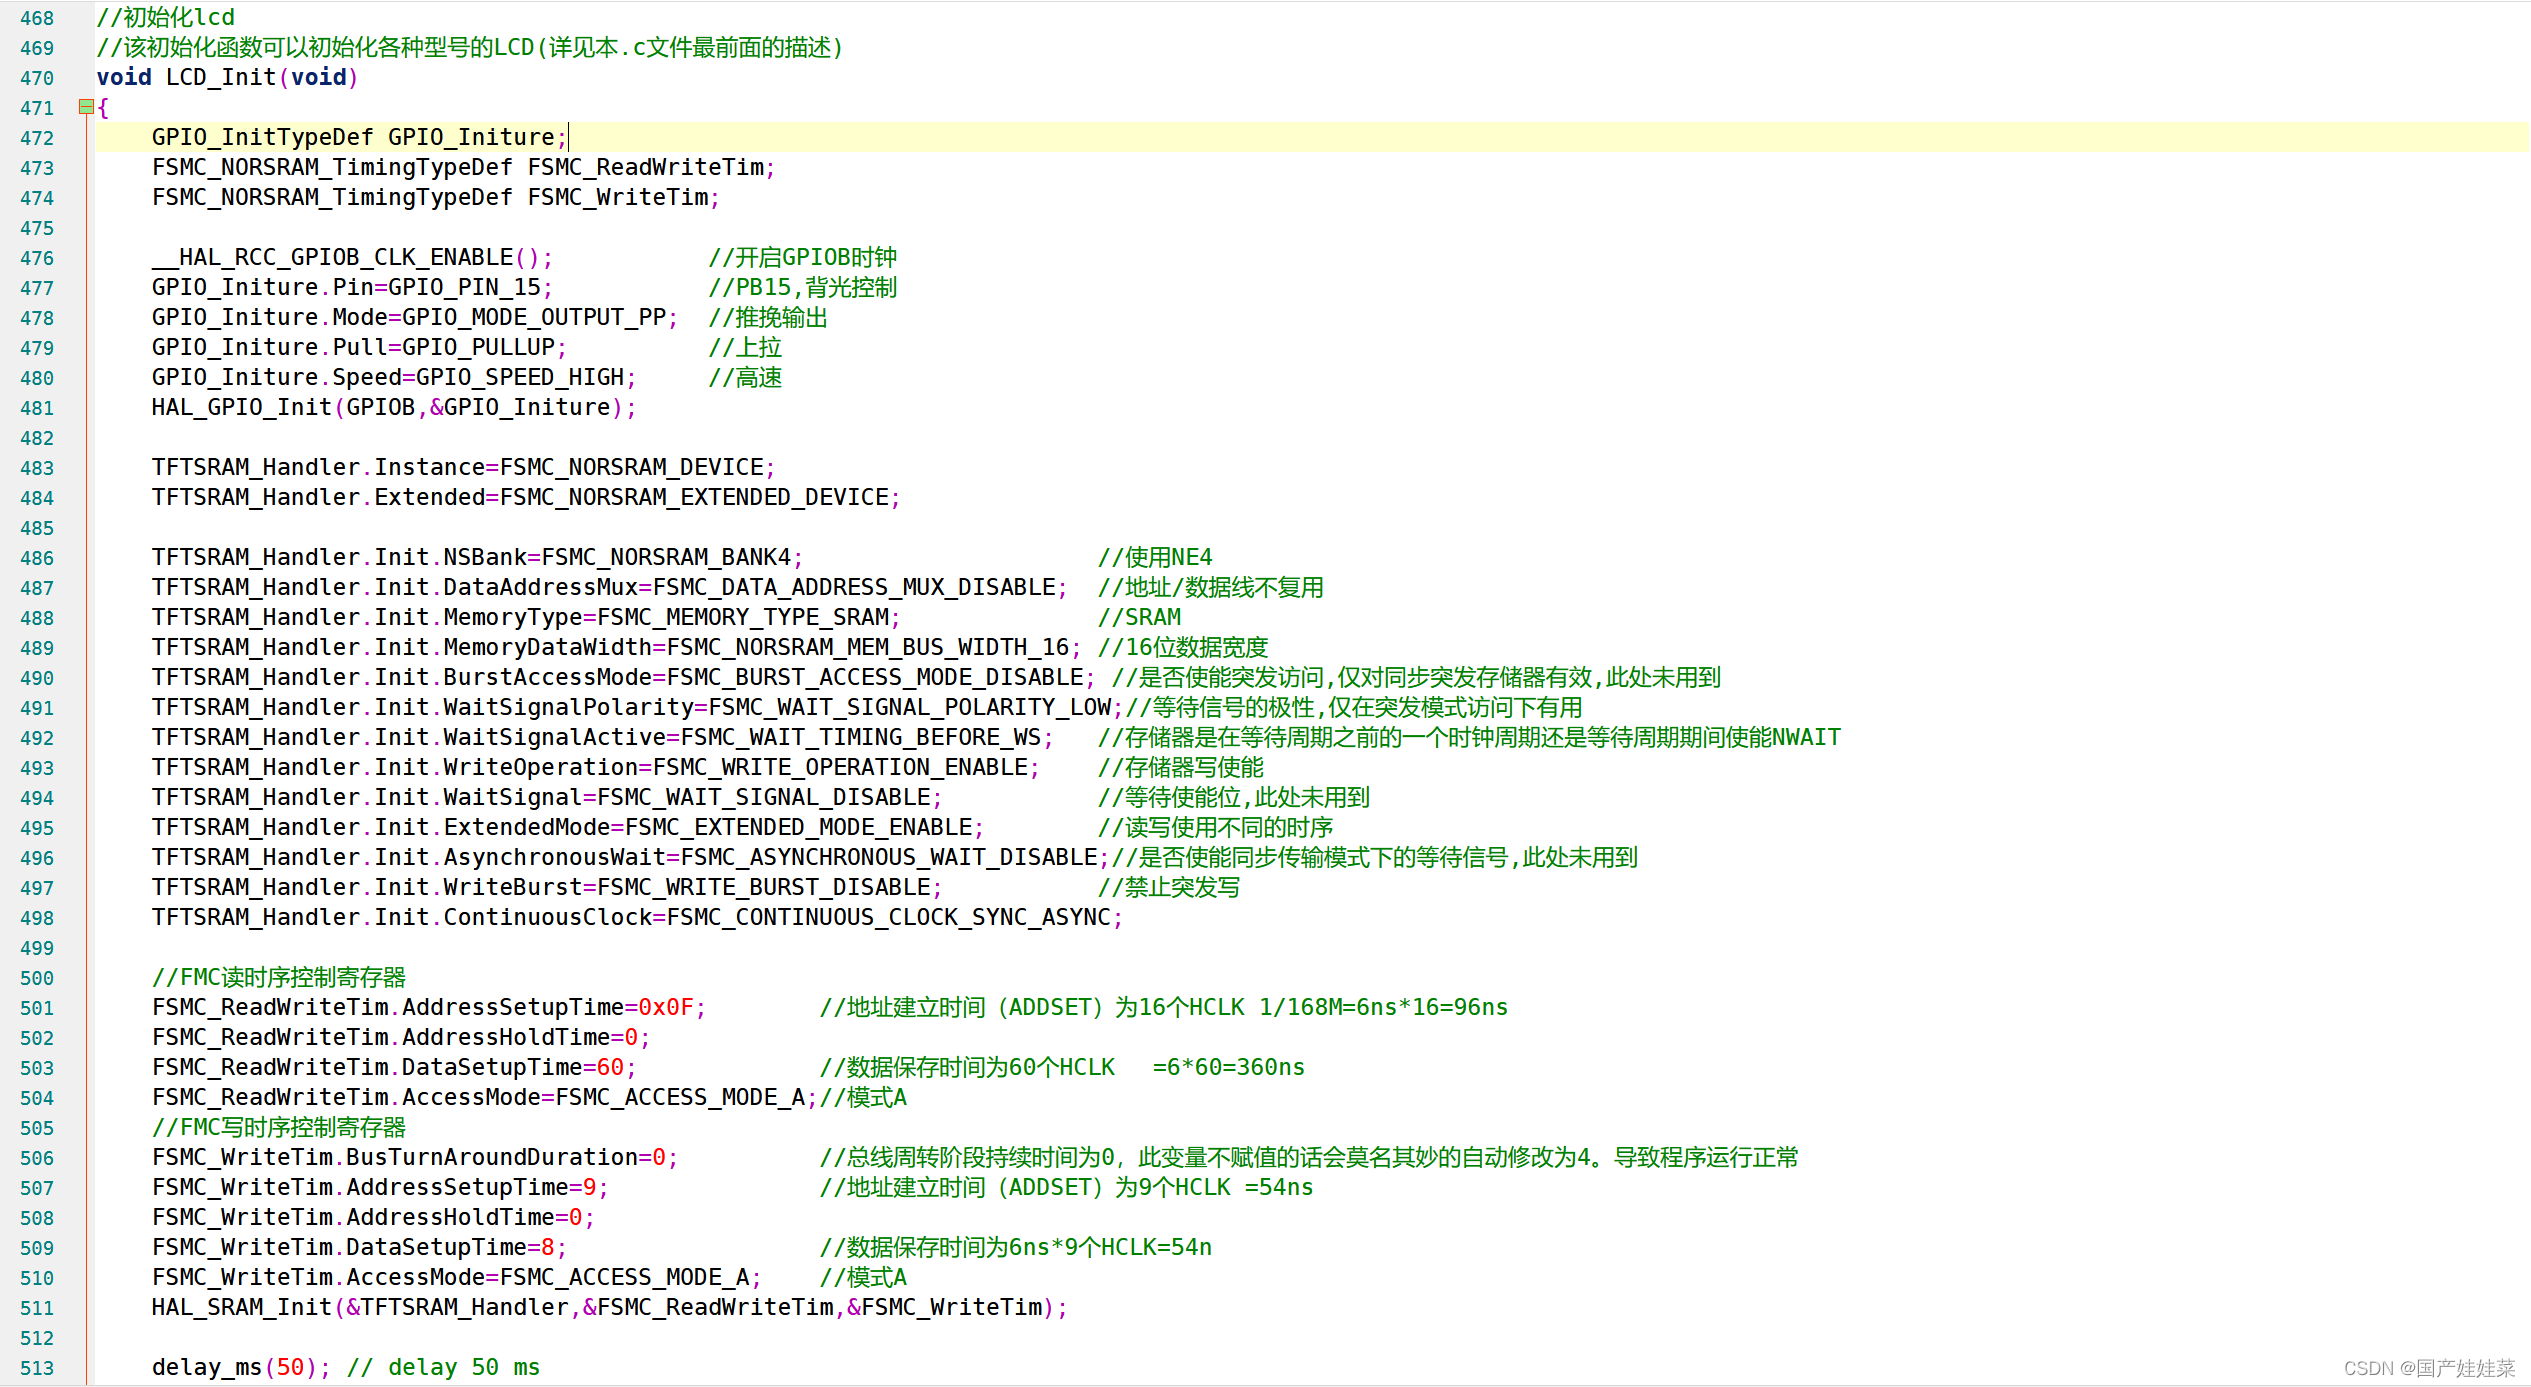2531x1387 pixels.
Task: Click comment '// delay 50 ms'
Action: [x=443, y=1367]
